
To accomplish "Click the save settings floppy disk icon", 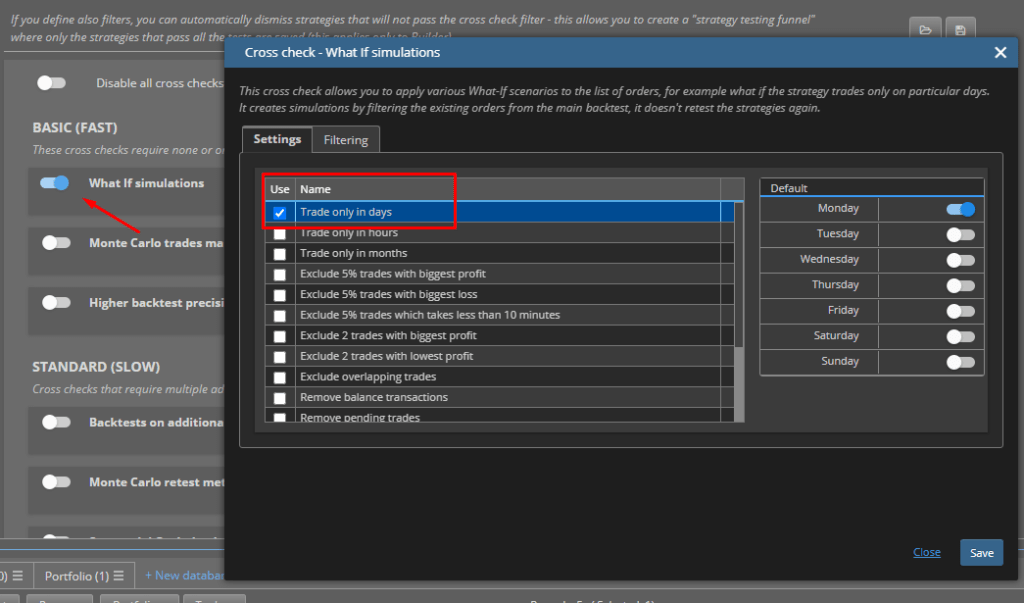I will click(x=960, y=30).
